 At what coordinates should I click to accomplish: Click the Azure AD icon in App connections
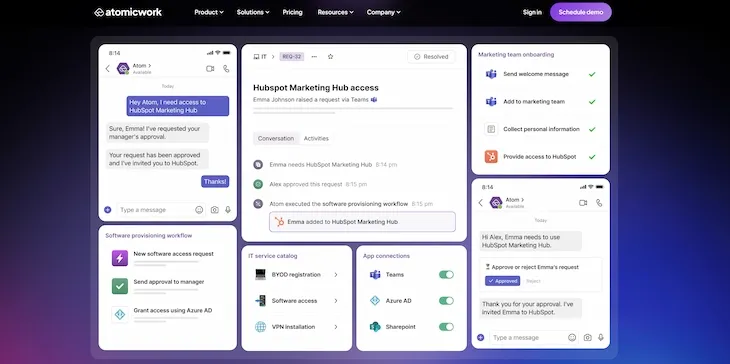tap(375, 301)
